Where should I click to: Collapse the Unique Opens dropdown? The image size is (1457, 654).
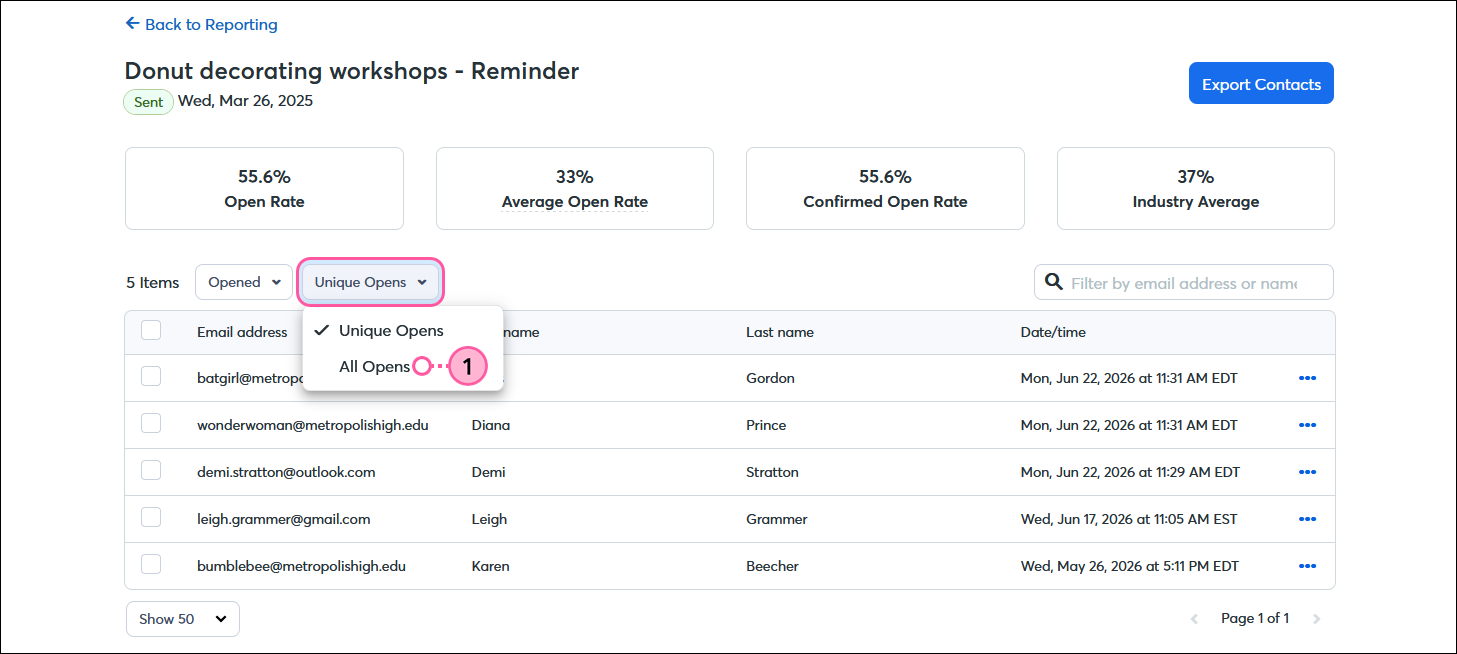point(371,282)
